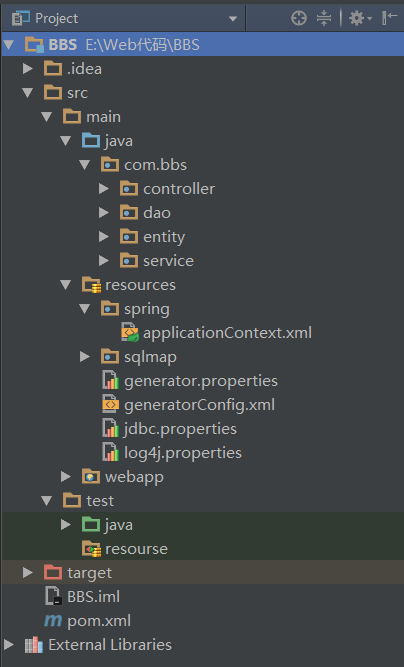The image size is (404, 667).
Task: Click the red target folder icon
Action: tap(53, 573)
